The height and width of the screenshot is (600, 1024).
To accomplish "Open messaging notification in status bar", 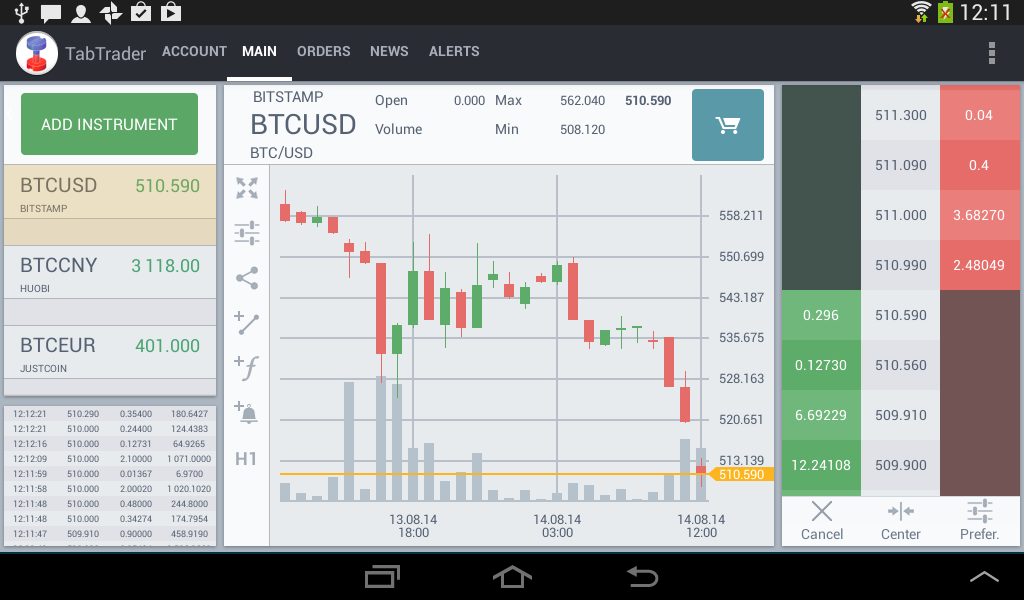I will click(x=50, y=12).
